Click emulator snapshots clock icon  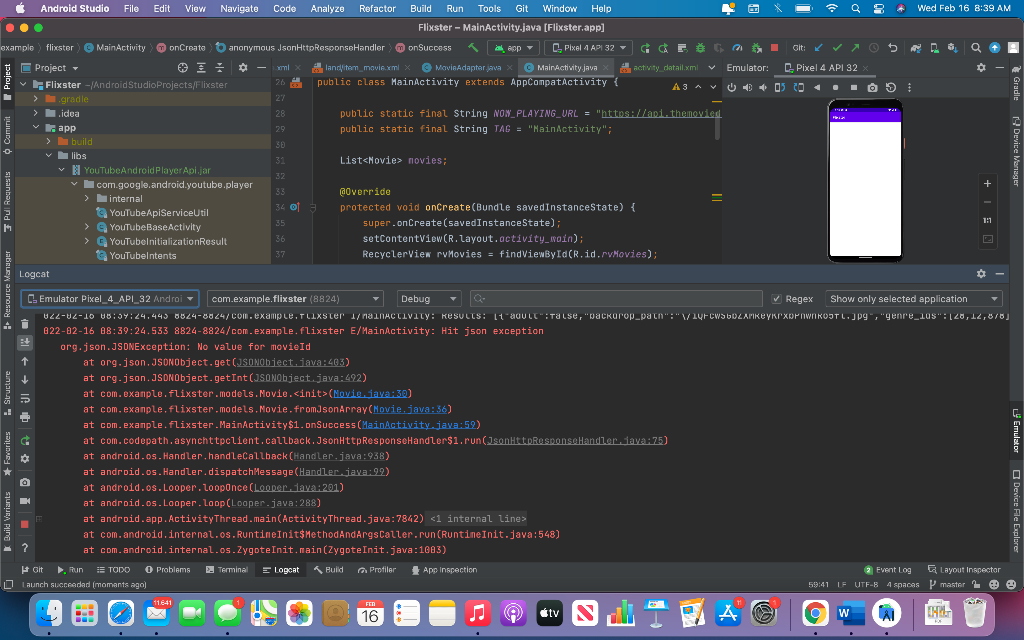[x=891, y=88]
